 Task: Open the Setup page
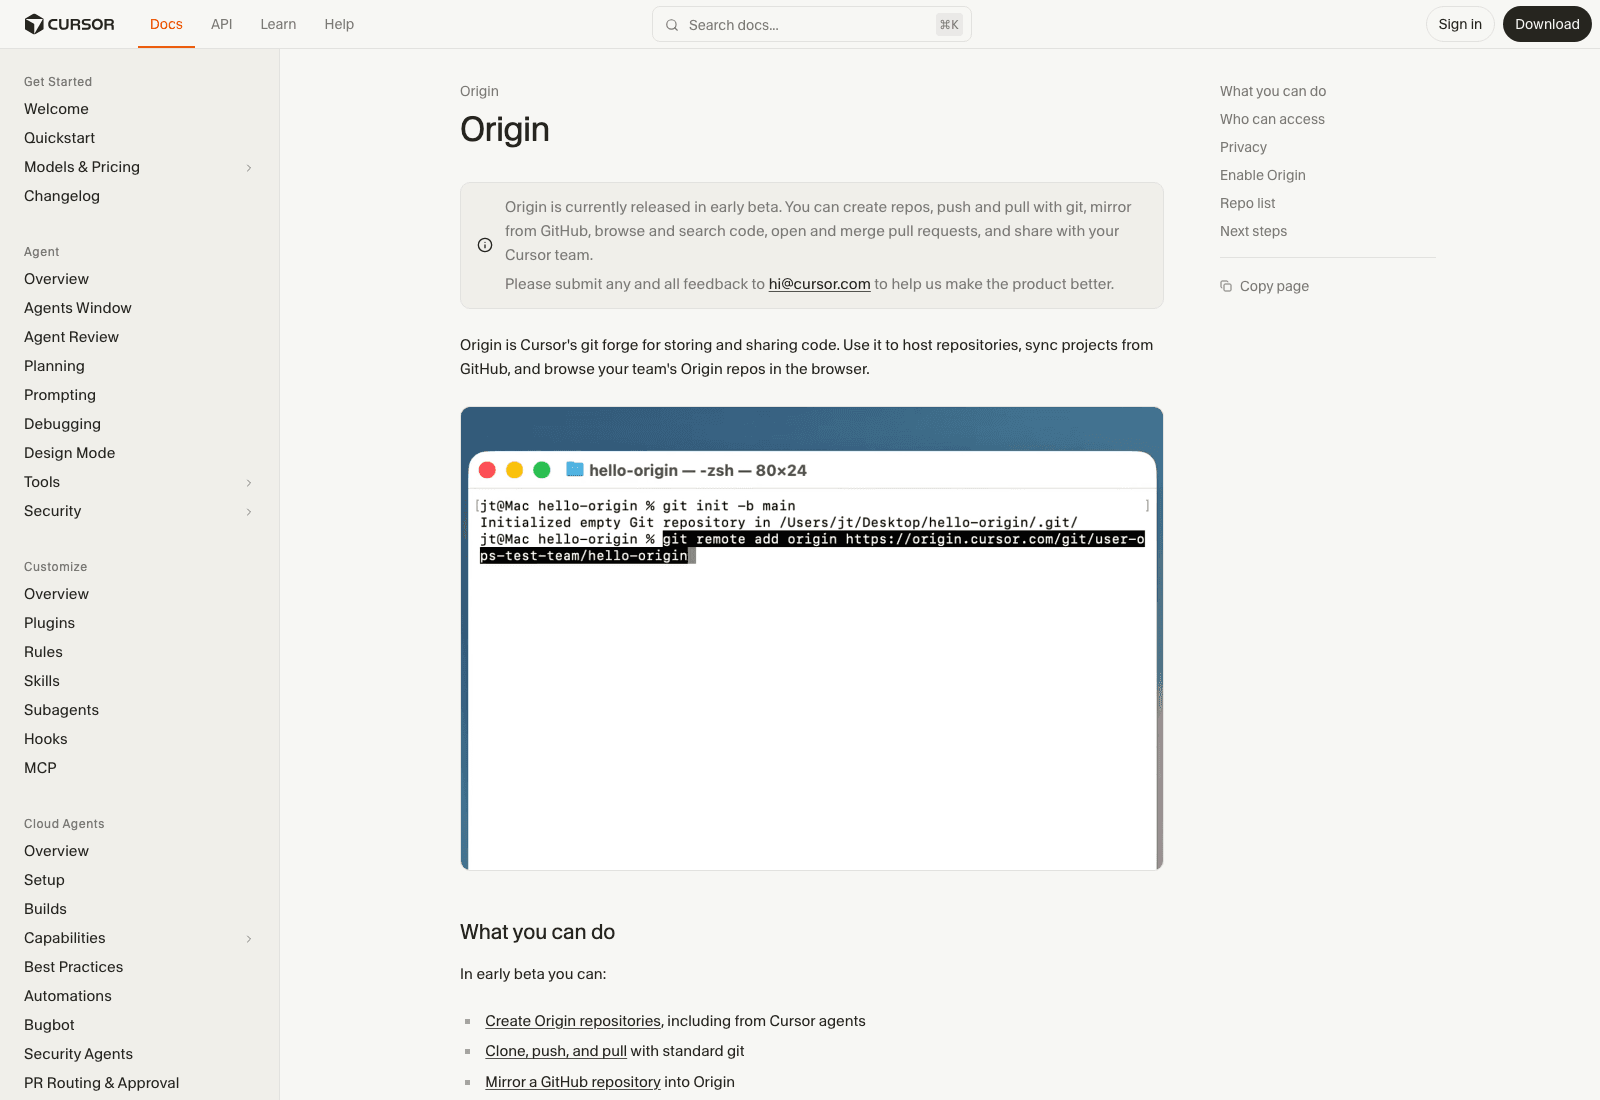click(44, 880)
